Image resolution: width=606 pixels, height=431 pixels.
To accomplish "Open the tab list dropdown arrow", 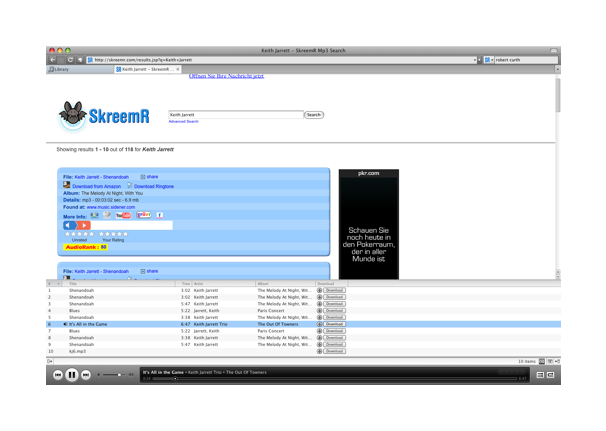I will 557,69.
